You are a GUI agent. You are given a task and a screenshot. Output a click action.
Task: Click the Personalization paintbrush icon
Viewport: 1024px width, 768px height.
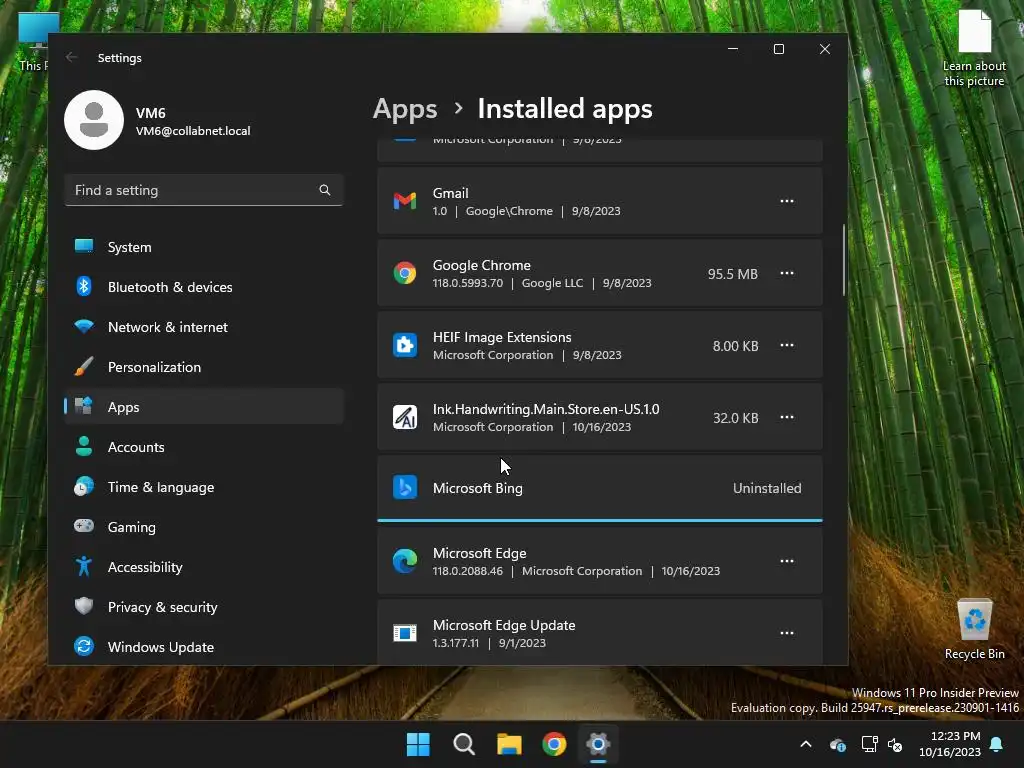tap(84, 366)
